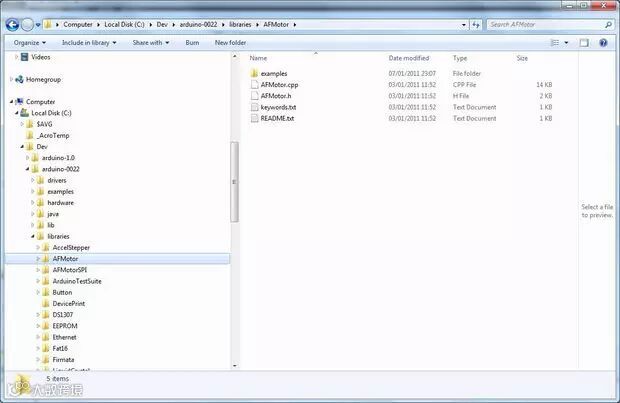Click the Computer icon in navigation tree
Viewport: 620px width, 403px height.
click(x=19, y=102)
